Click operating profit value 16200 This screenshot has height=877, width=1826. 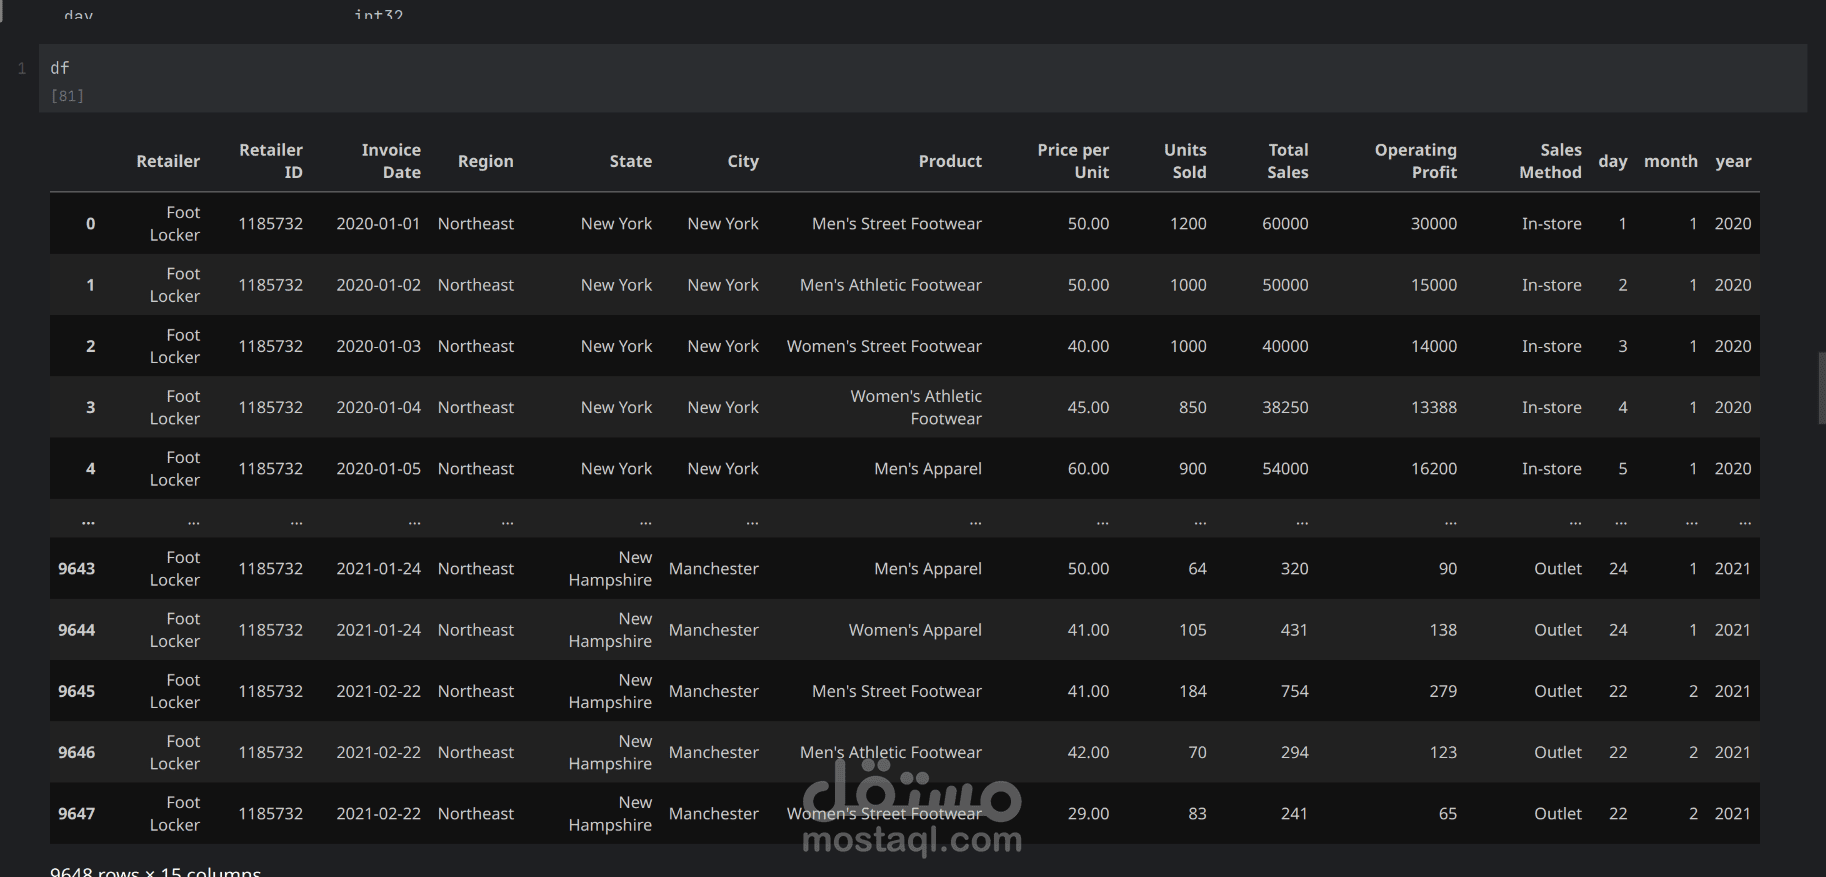1434,469
